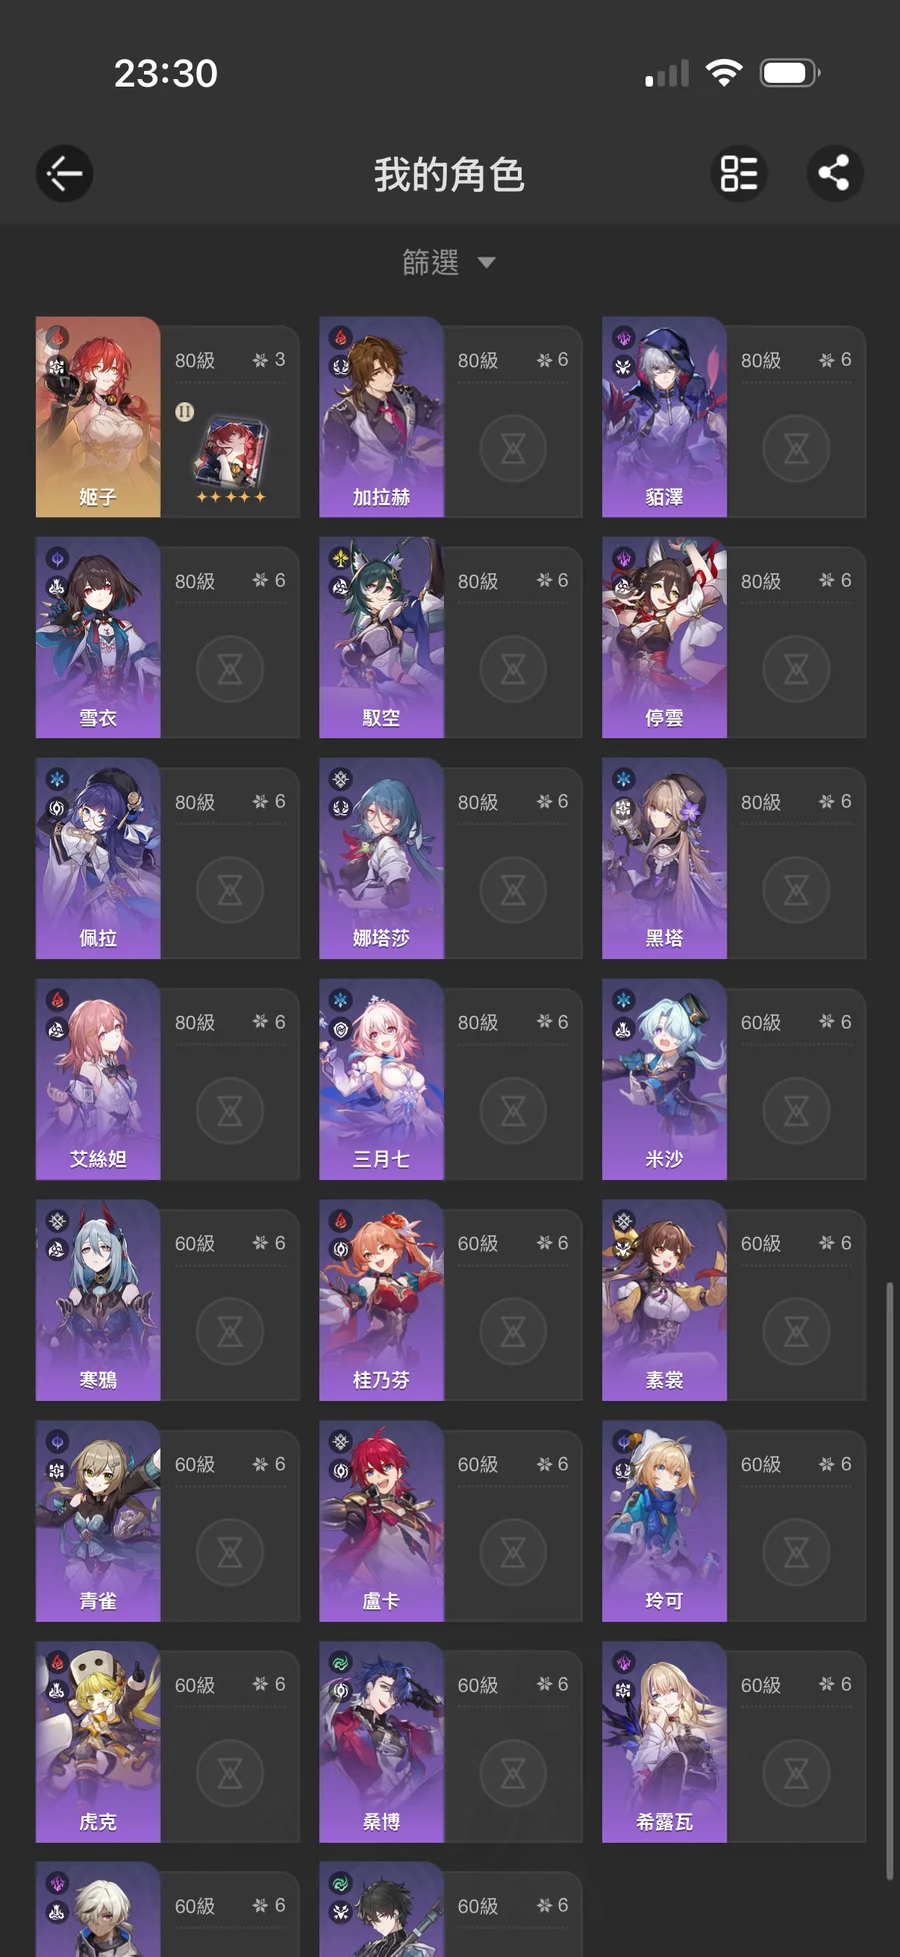Tap 米沙's empty light cone slot
This screenshot has height=1957, width=900.
[796, 1111]
